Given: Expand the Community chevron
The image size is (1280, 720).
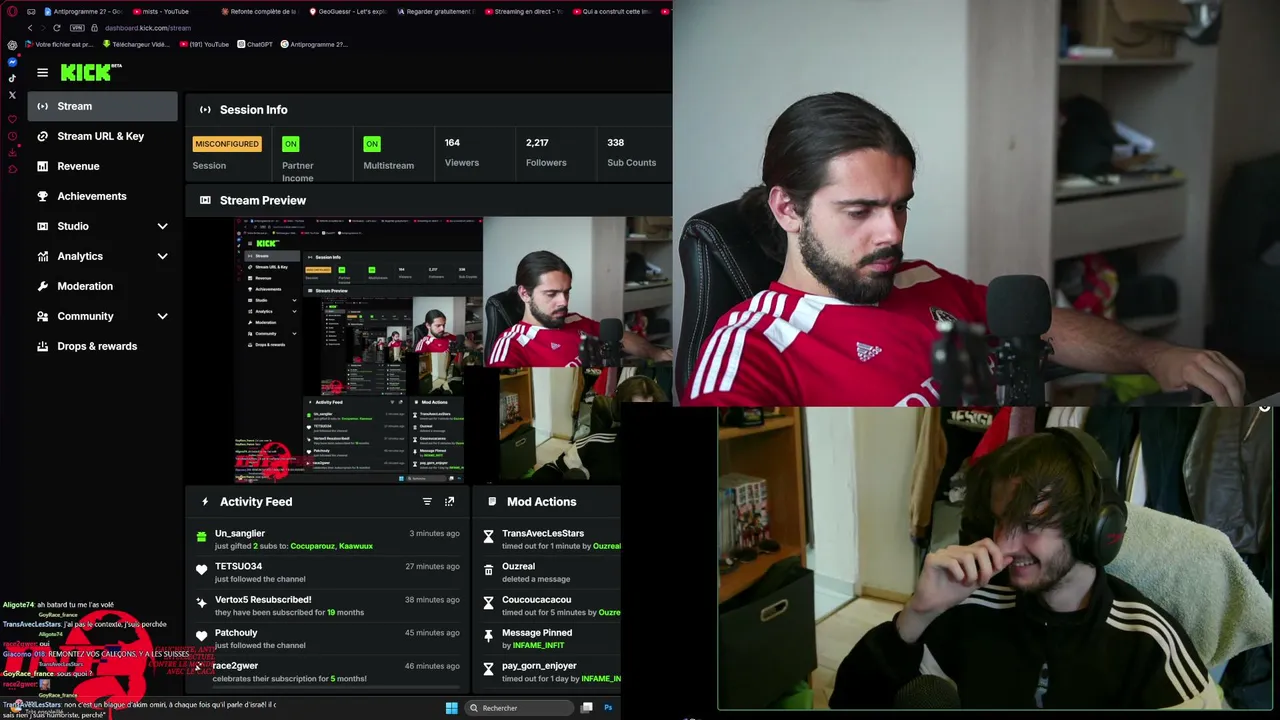Looking at the screenshot, I should tap(162, 316).
